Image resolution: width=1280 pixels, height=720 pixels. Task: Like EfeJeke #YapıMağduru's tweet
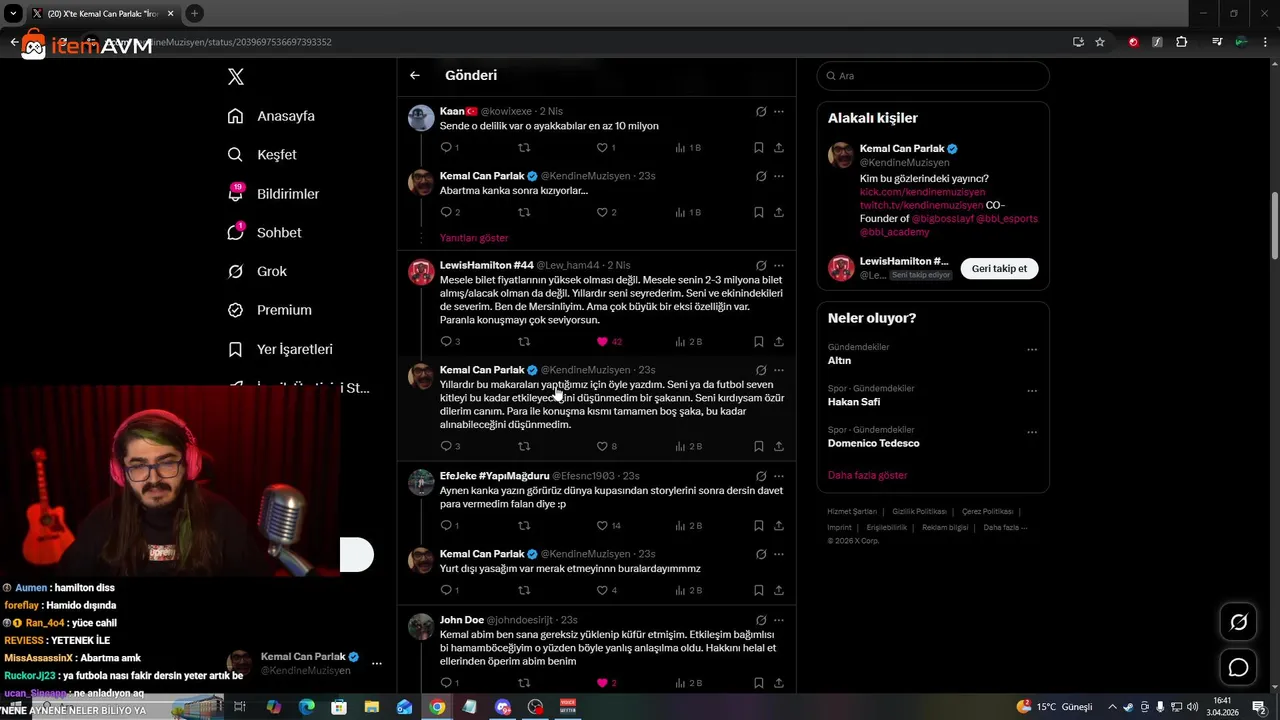(x=602, y=526)
